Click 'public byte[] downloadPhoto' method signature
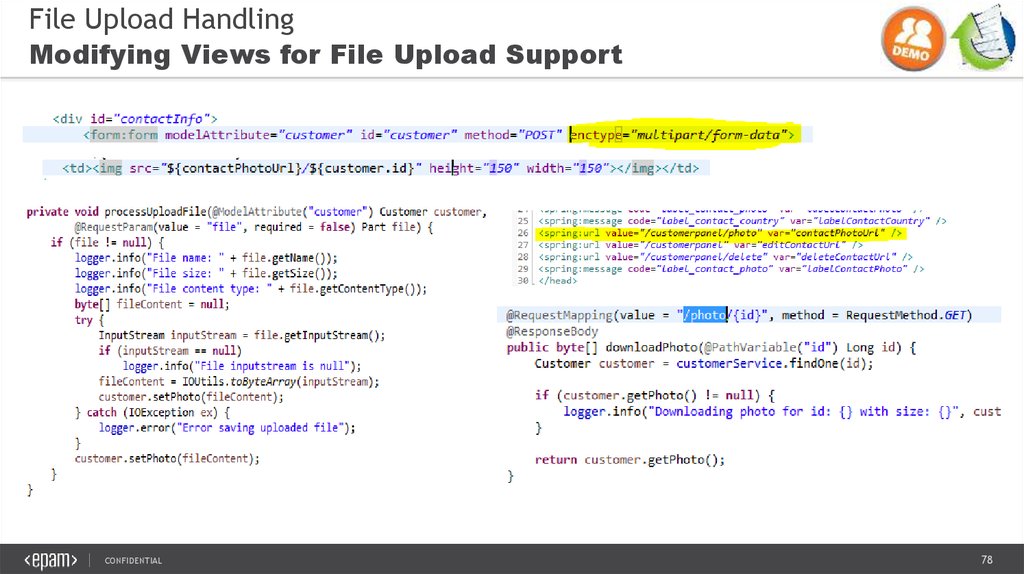The height and width of the screenshot is (574, 1024). (x=711, y=347)
